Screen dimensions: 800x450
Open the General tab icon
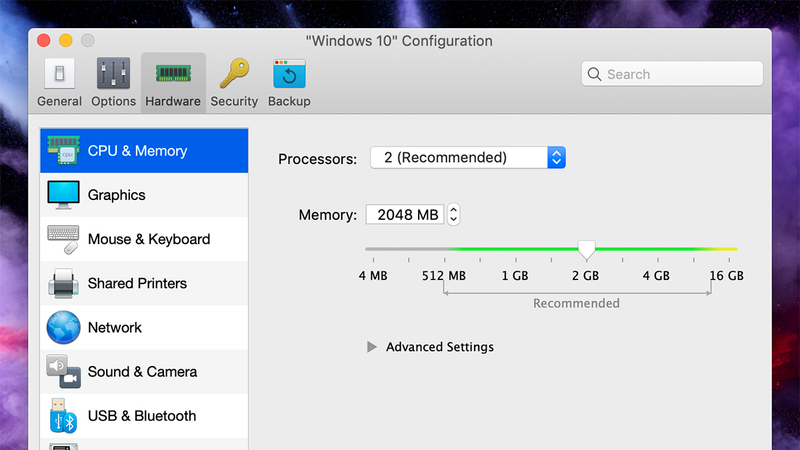pos(59,74)
